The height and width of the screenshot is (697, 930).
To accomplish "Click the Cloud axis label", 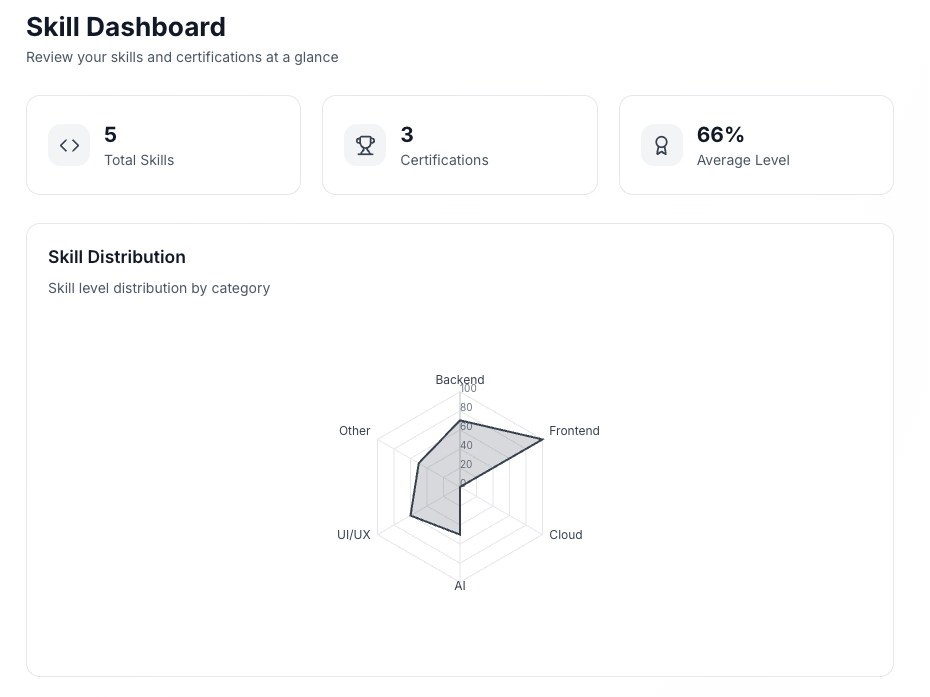I will (566, 535).
